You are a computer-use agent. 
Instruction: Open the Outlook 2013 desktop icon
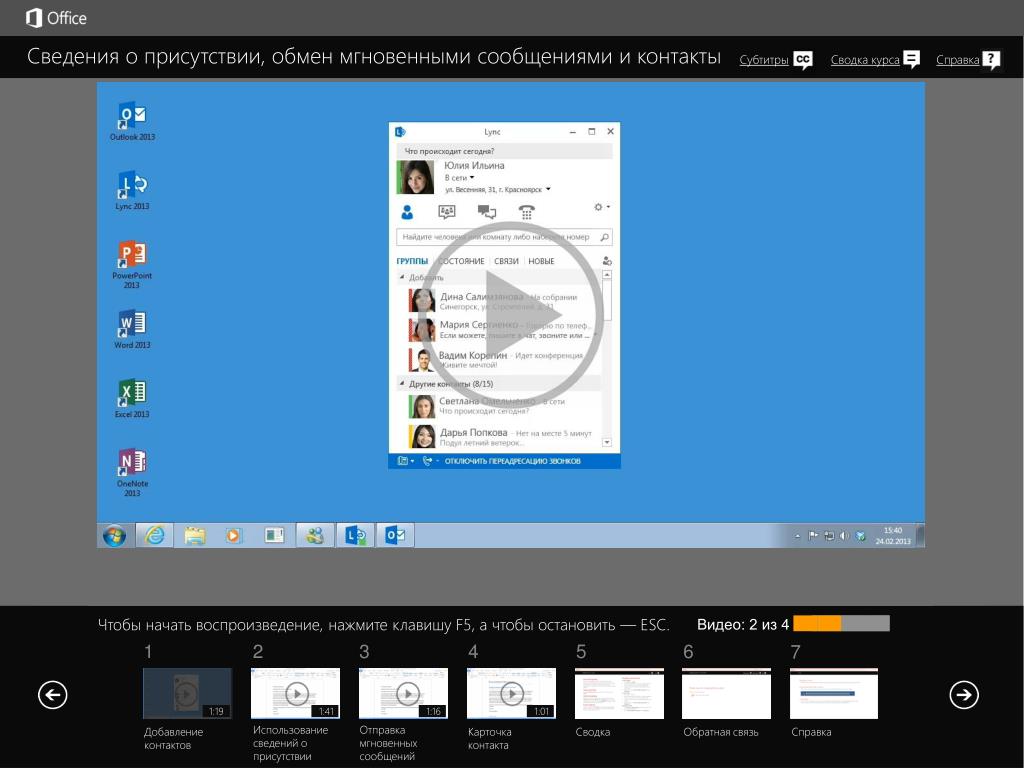click(x=132, y=116)
